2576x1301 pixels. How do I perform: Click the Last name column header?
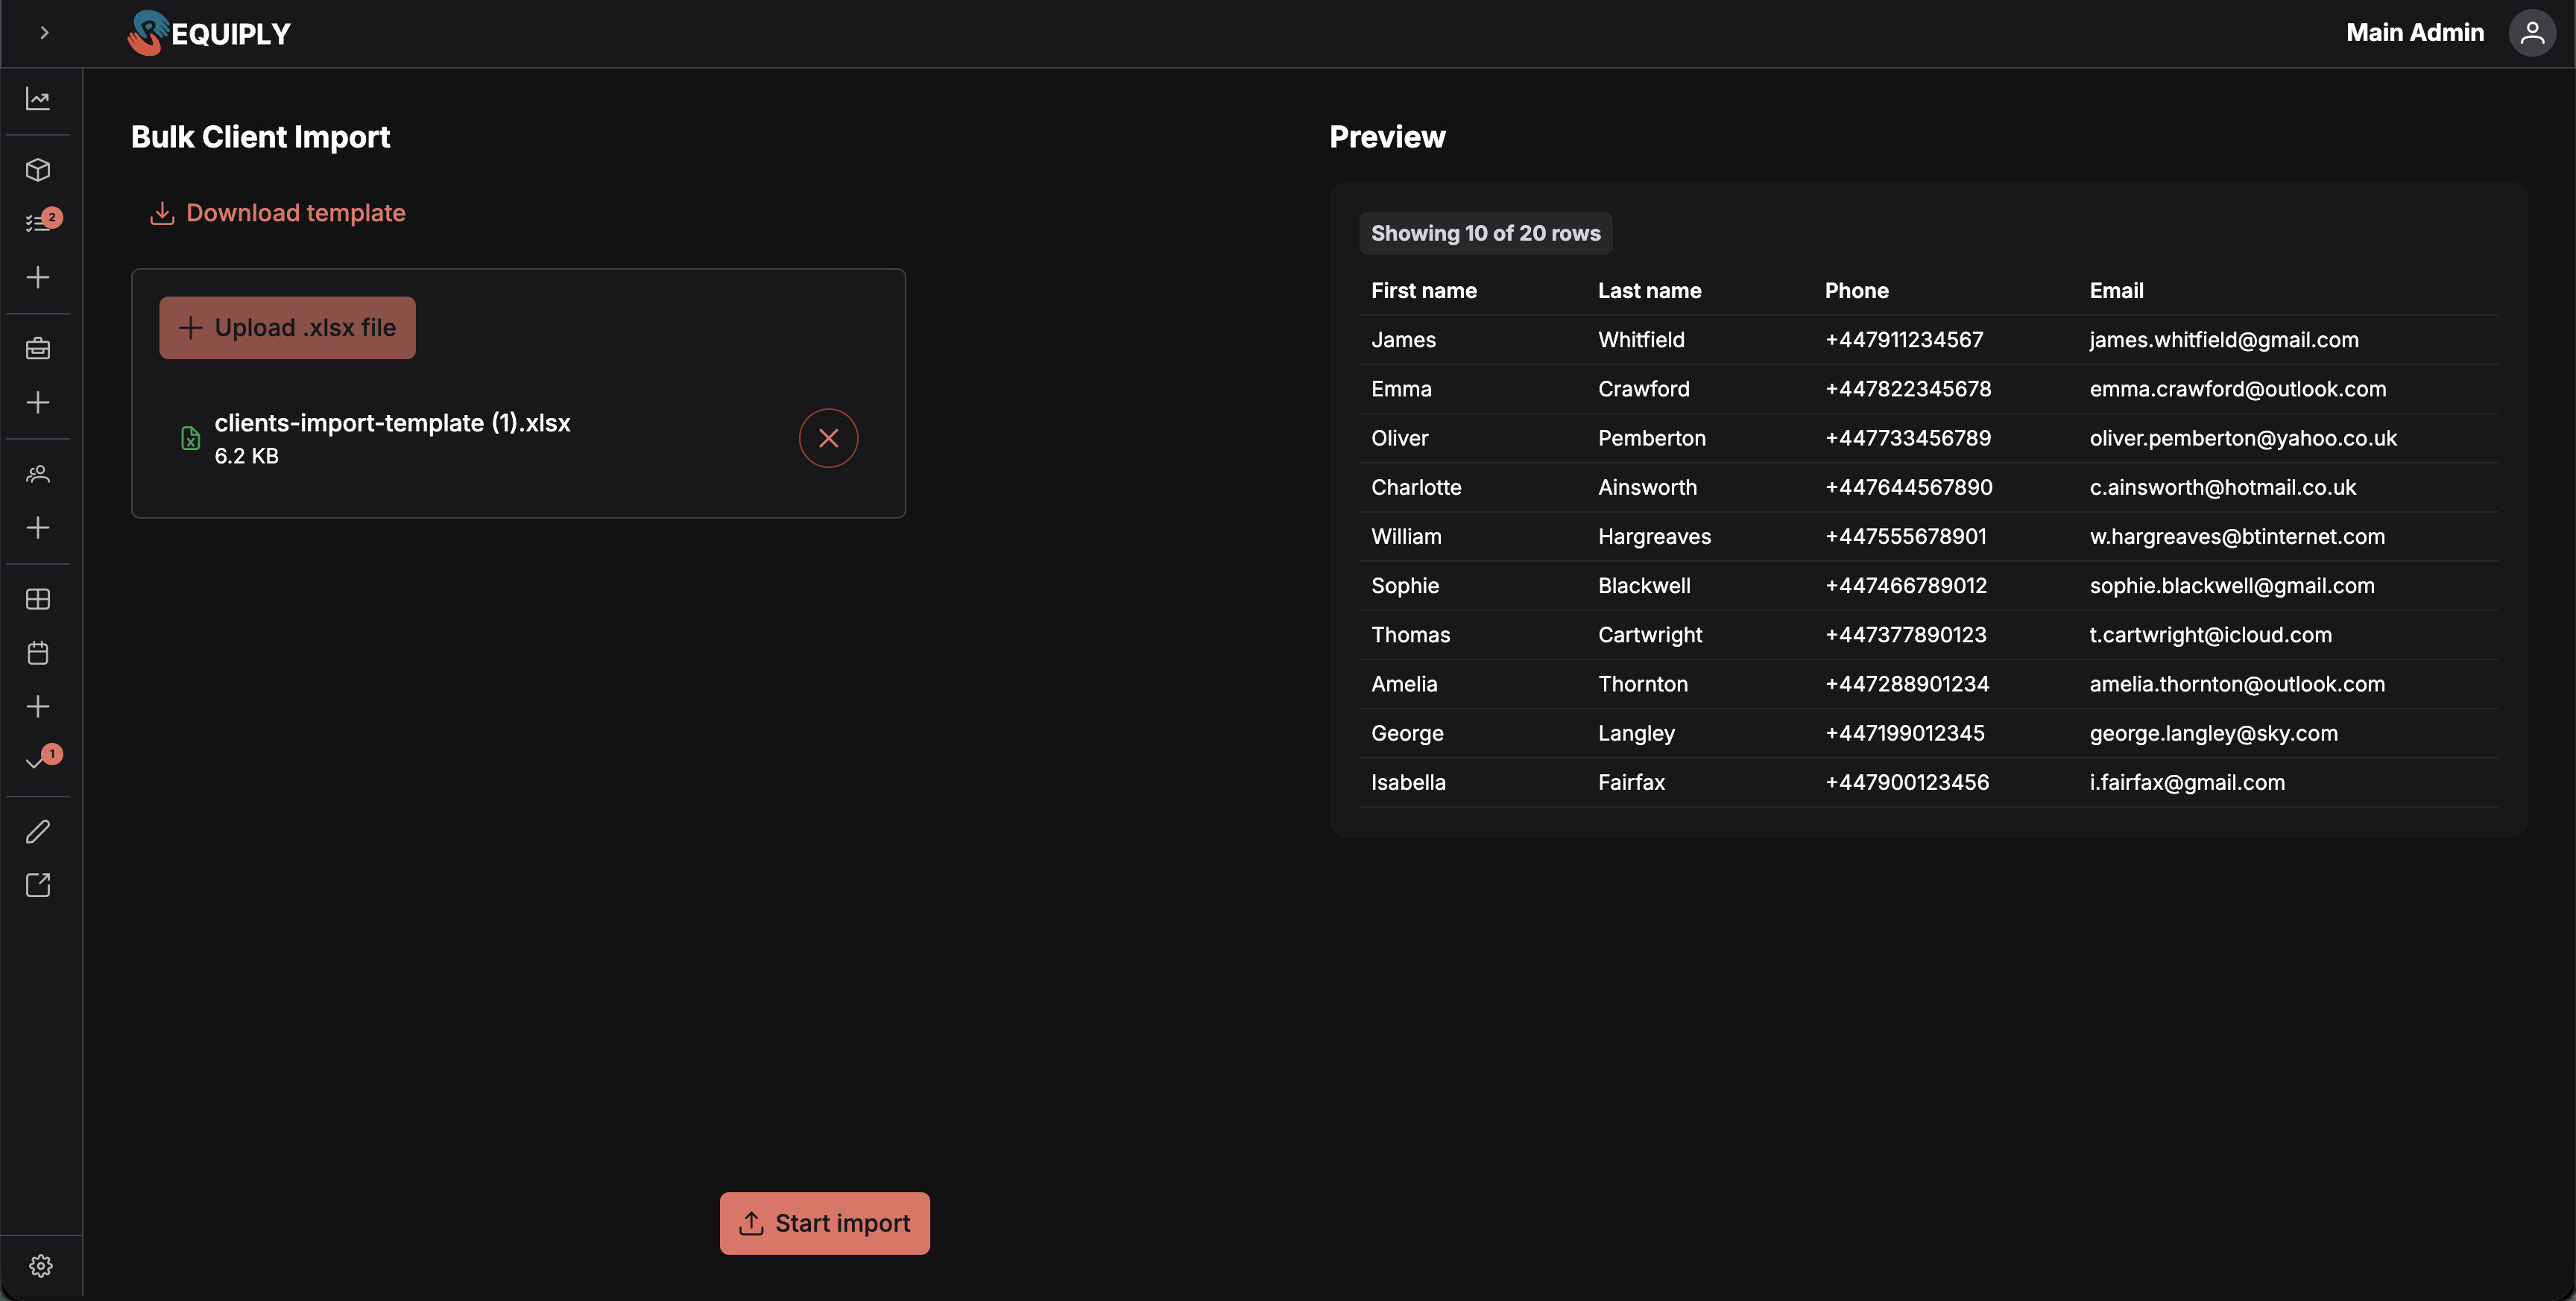point(1649,291)
